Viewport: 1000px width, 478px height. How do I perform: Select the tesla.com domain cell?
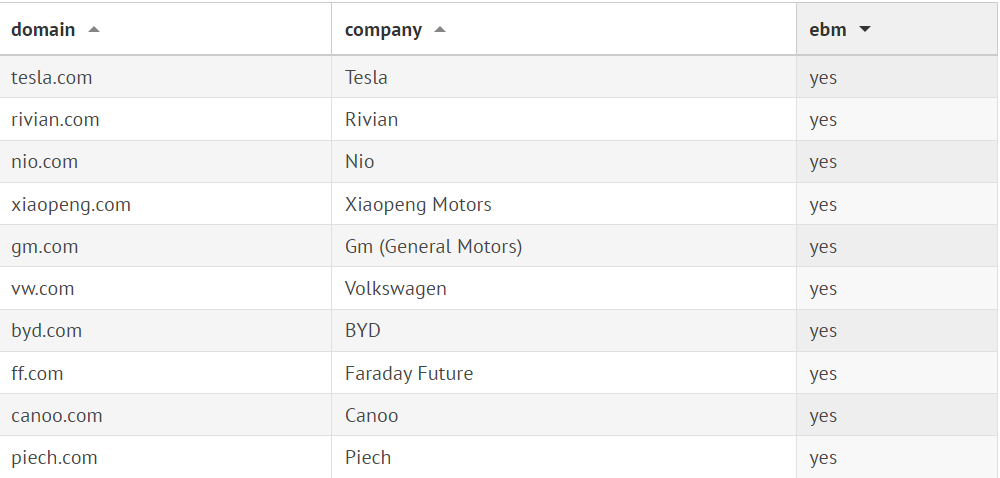coord(52,77)
